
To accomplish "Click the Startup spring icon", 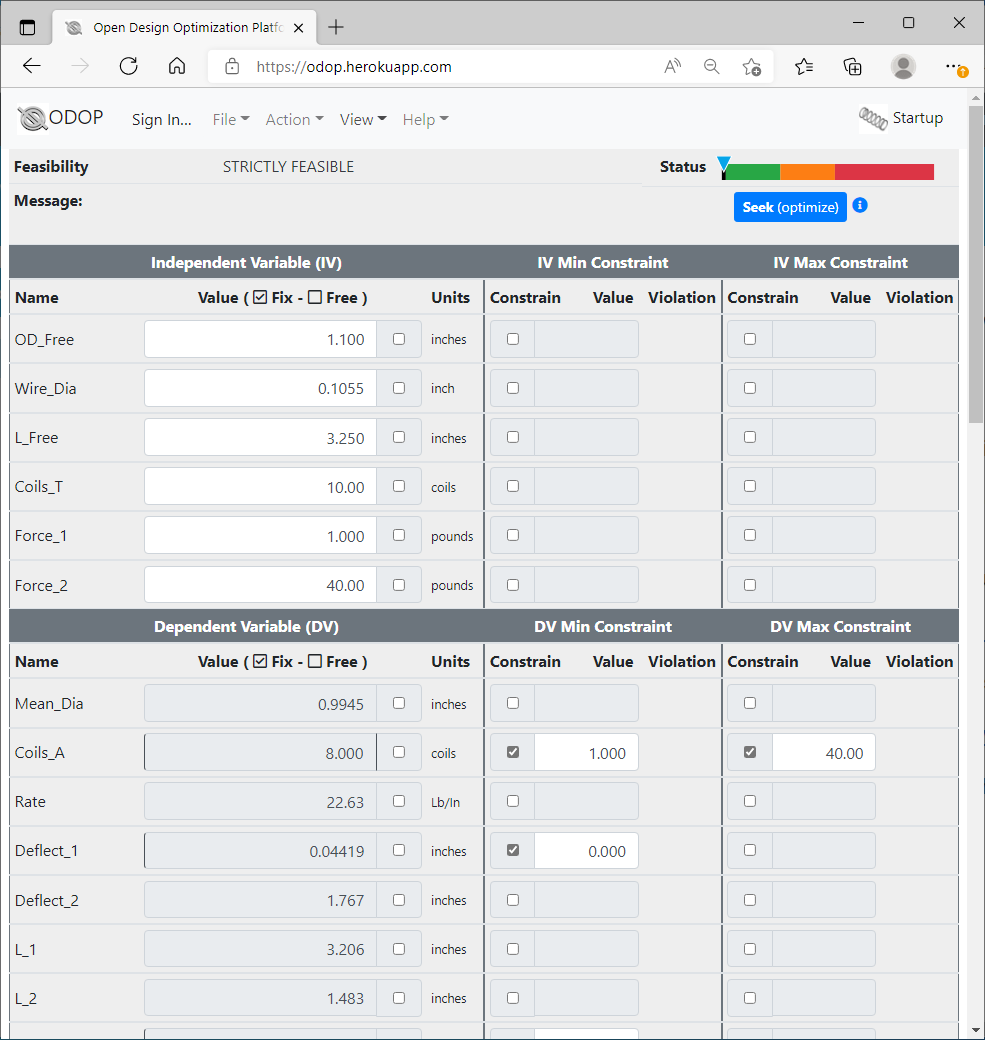I will point(872,118).
